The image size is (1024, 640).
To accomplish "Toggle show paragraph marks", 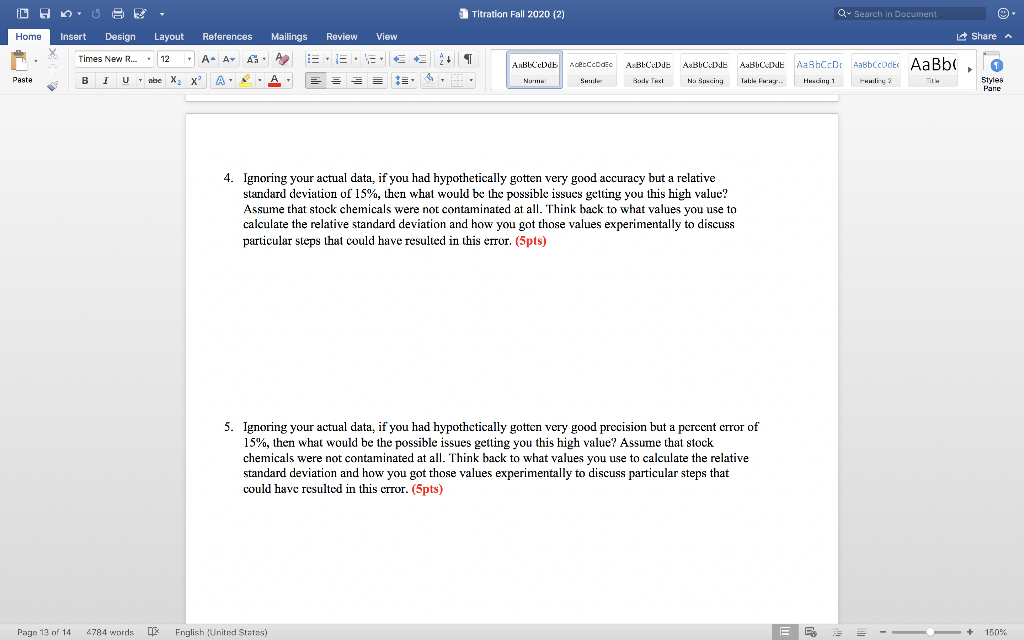I will pos(467,60).
